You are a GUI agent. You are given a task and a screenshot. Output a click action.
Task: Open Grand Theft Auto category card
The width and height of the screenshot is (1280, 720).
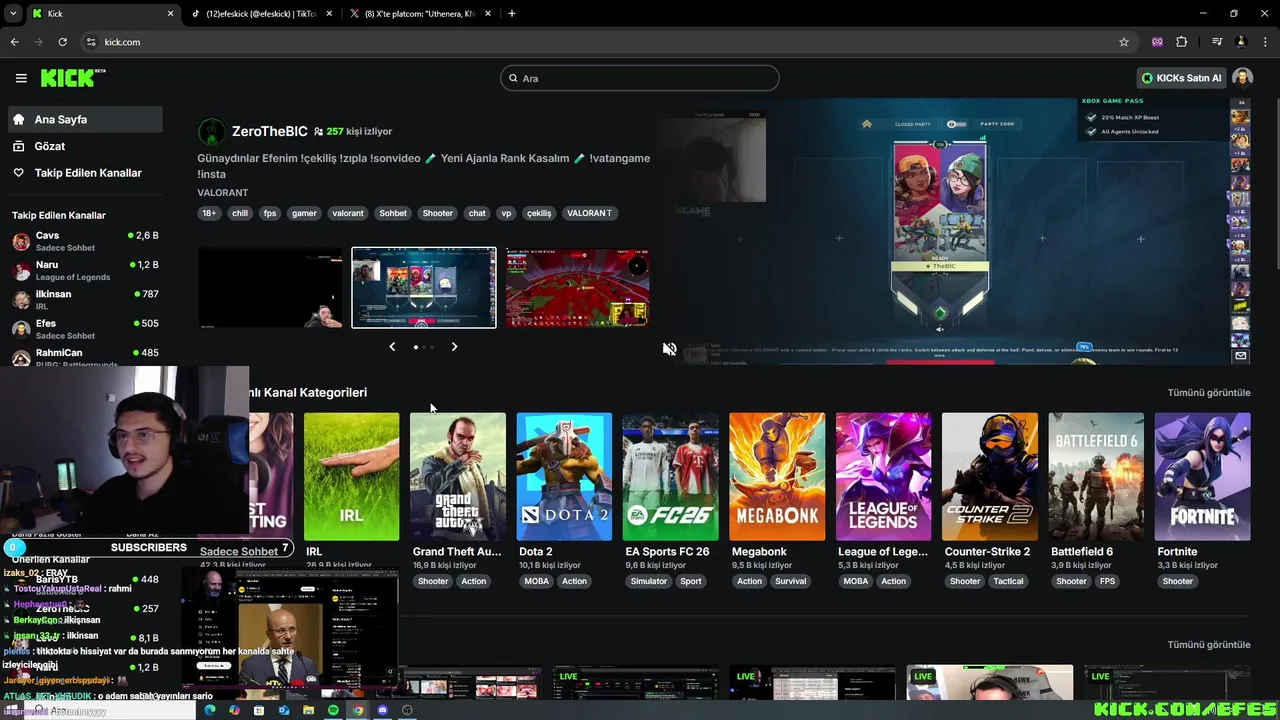(x=458, y=477)
